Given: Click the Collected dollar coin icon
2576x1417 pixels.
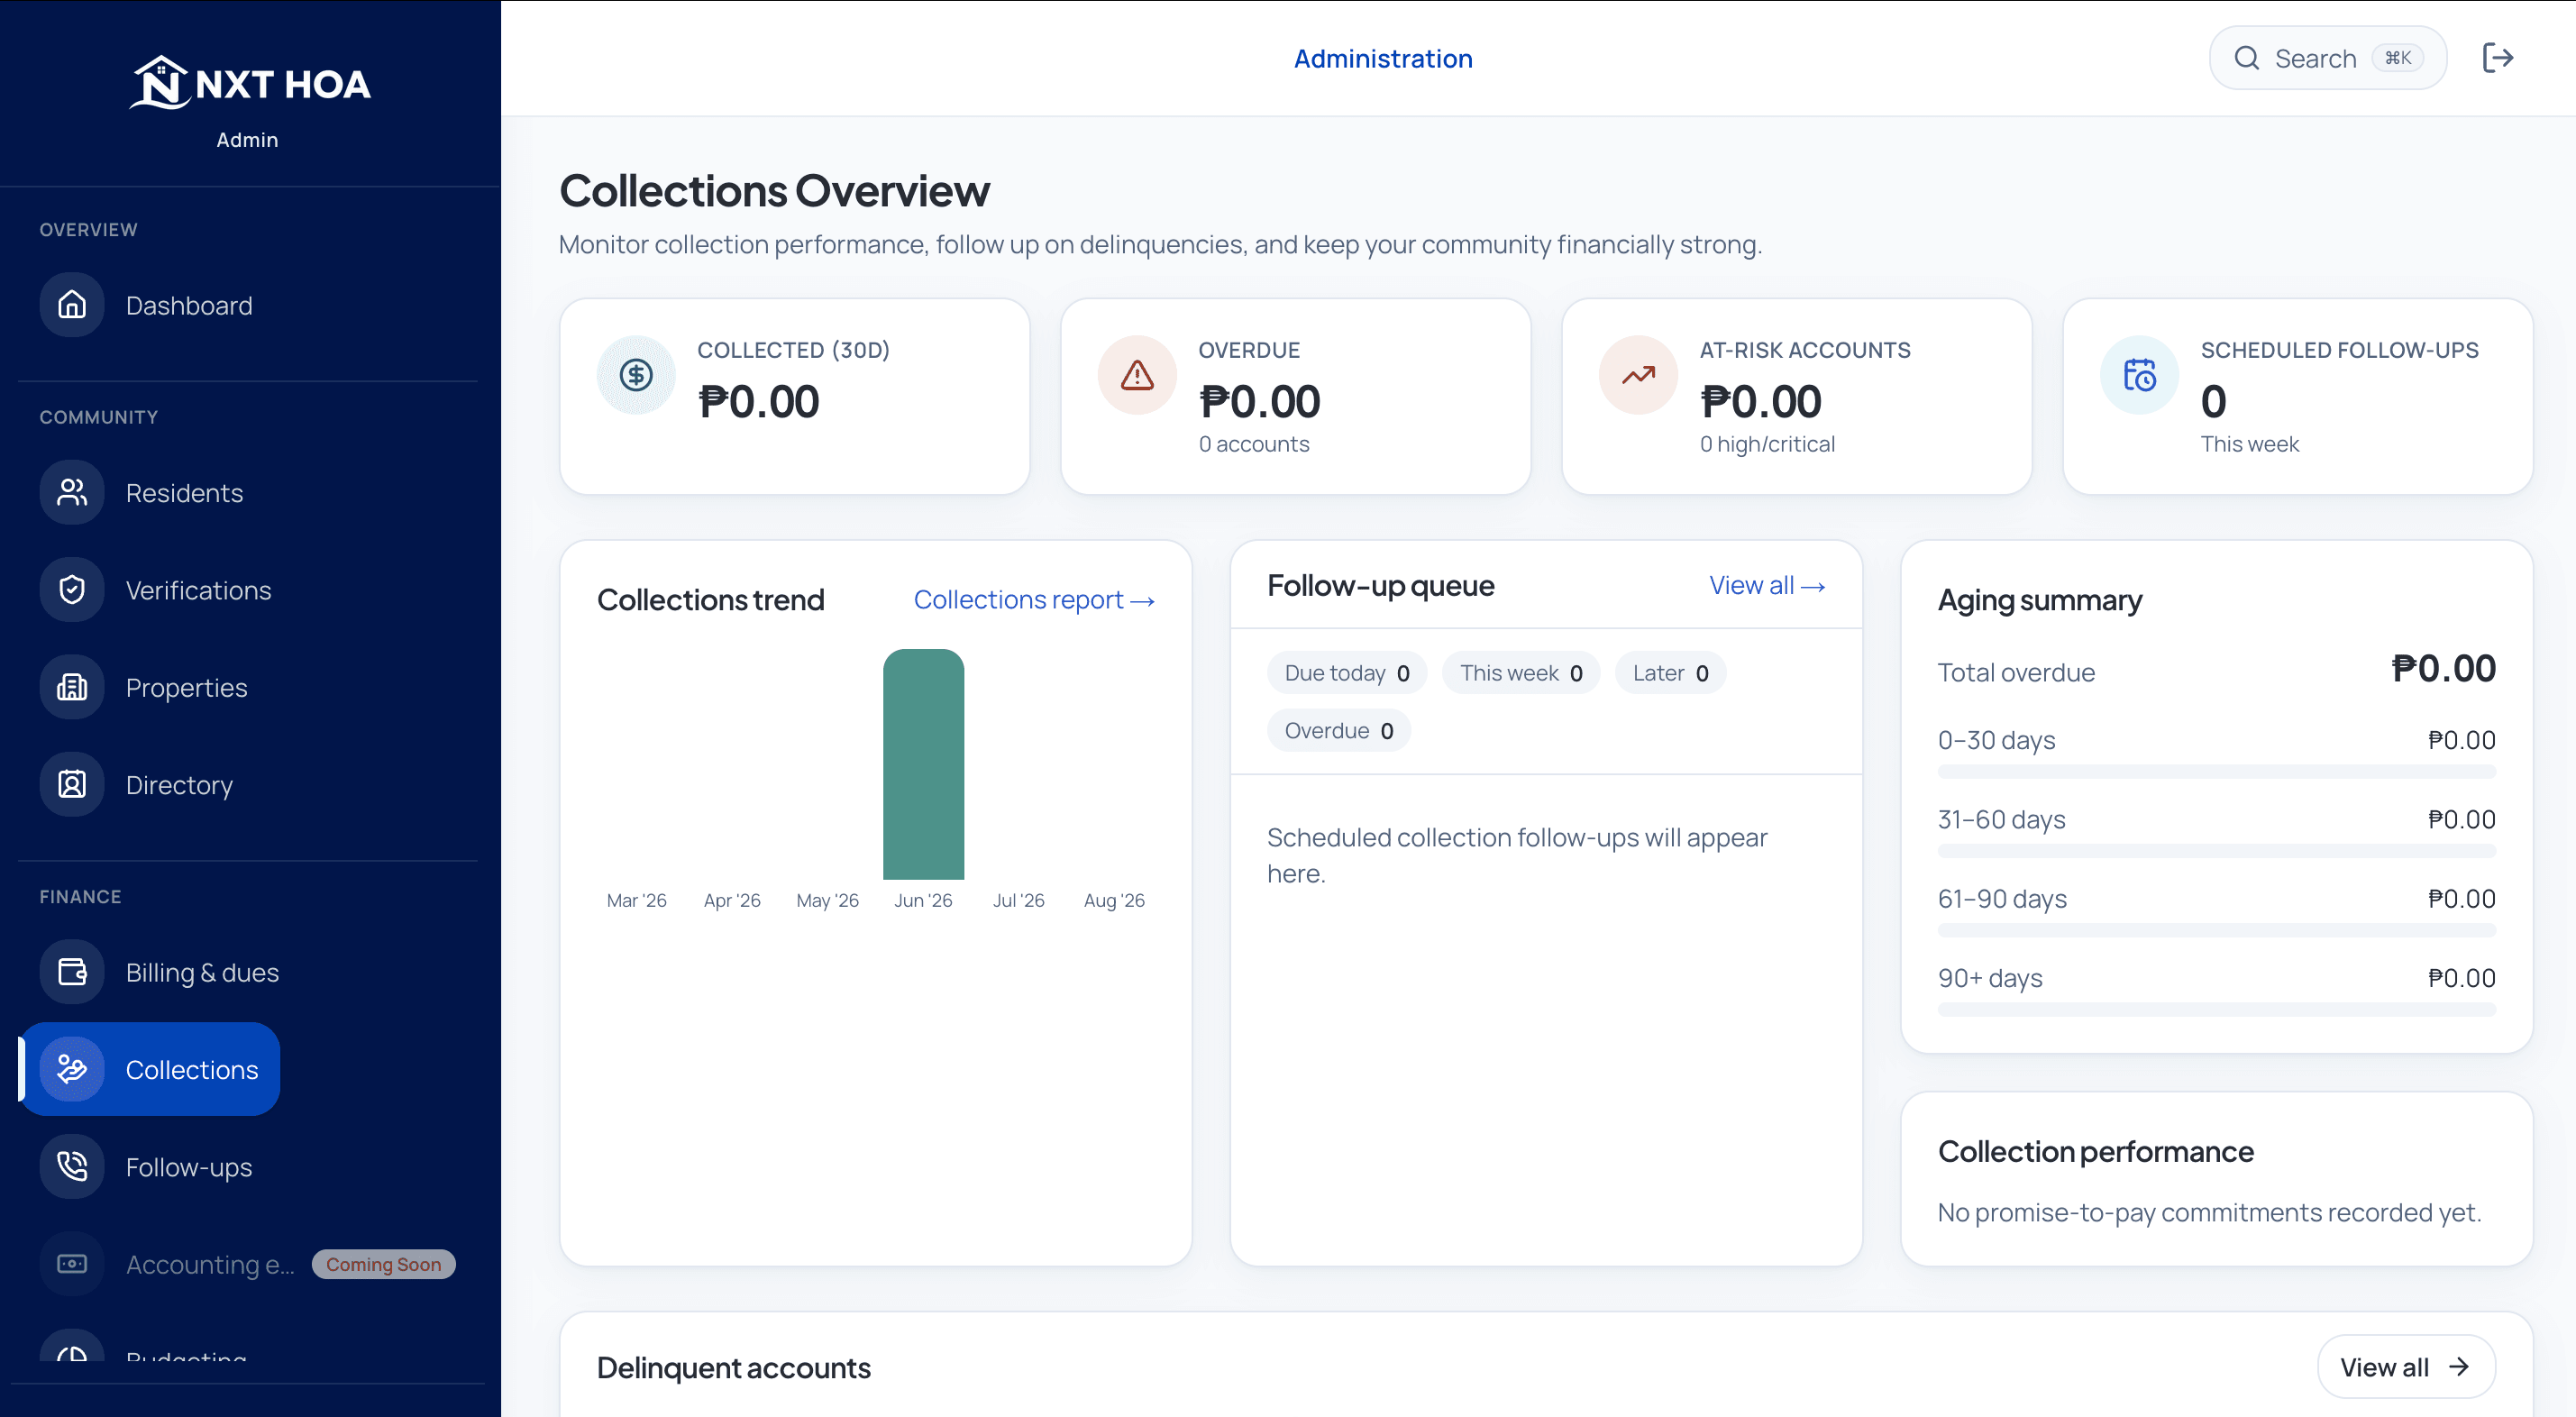Looking at the screenshot, I should point(636,375).
